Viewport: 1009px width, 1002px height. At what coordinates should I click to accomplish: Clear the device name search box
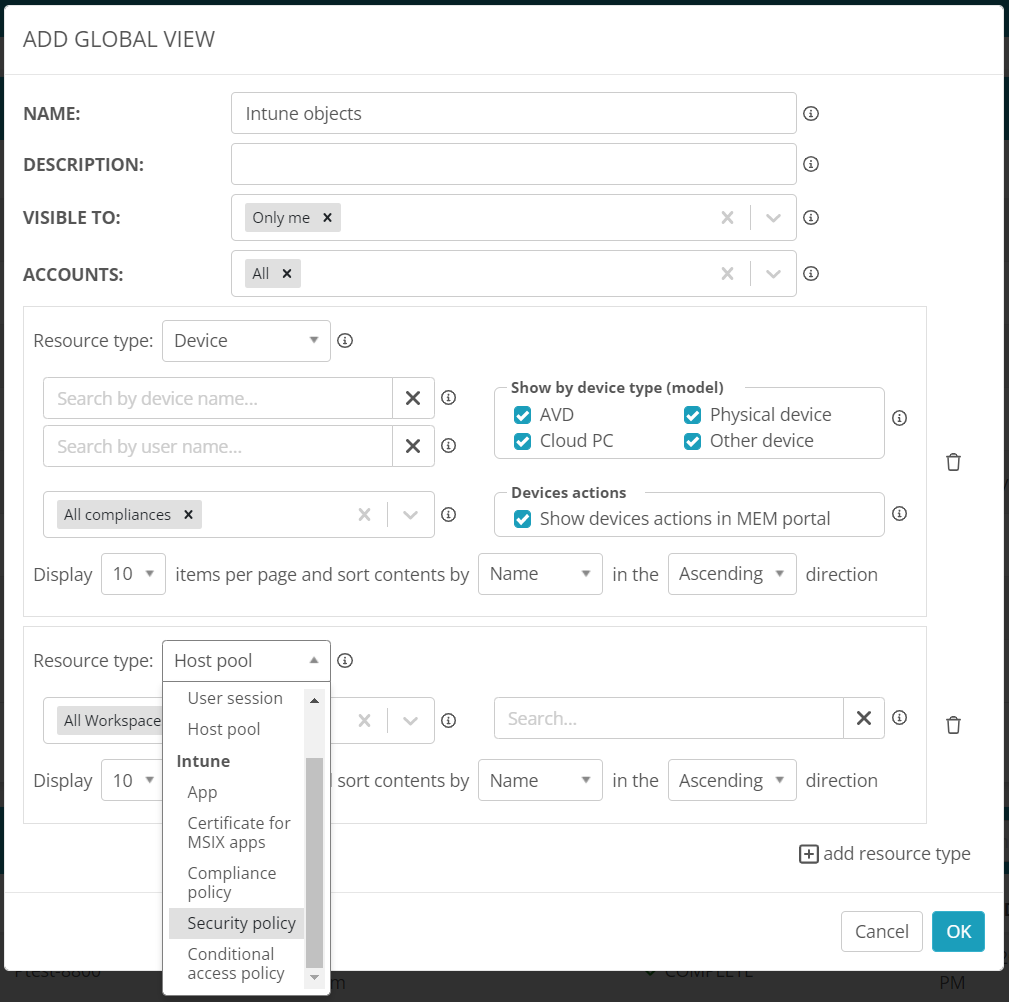pyautogui.click(x=413, y=398)
